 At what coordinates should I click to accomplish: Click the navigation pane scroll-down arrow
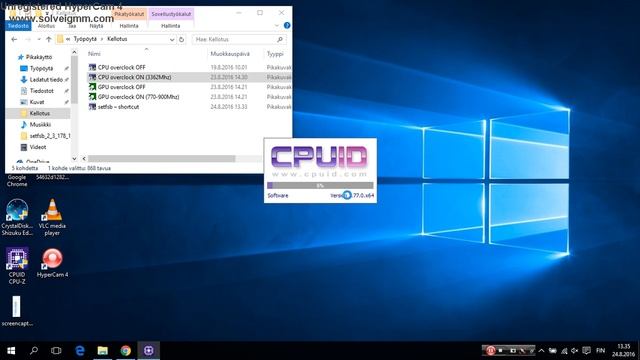74,158
